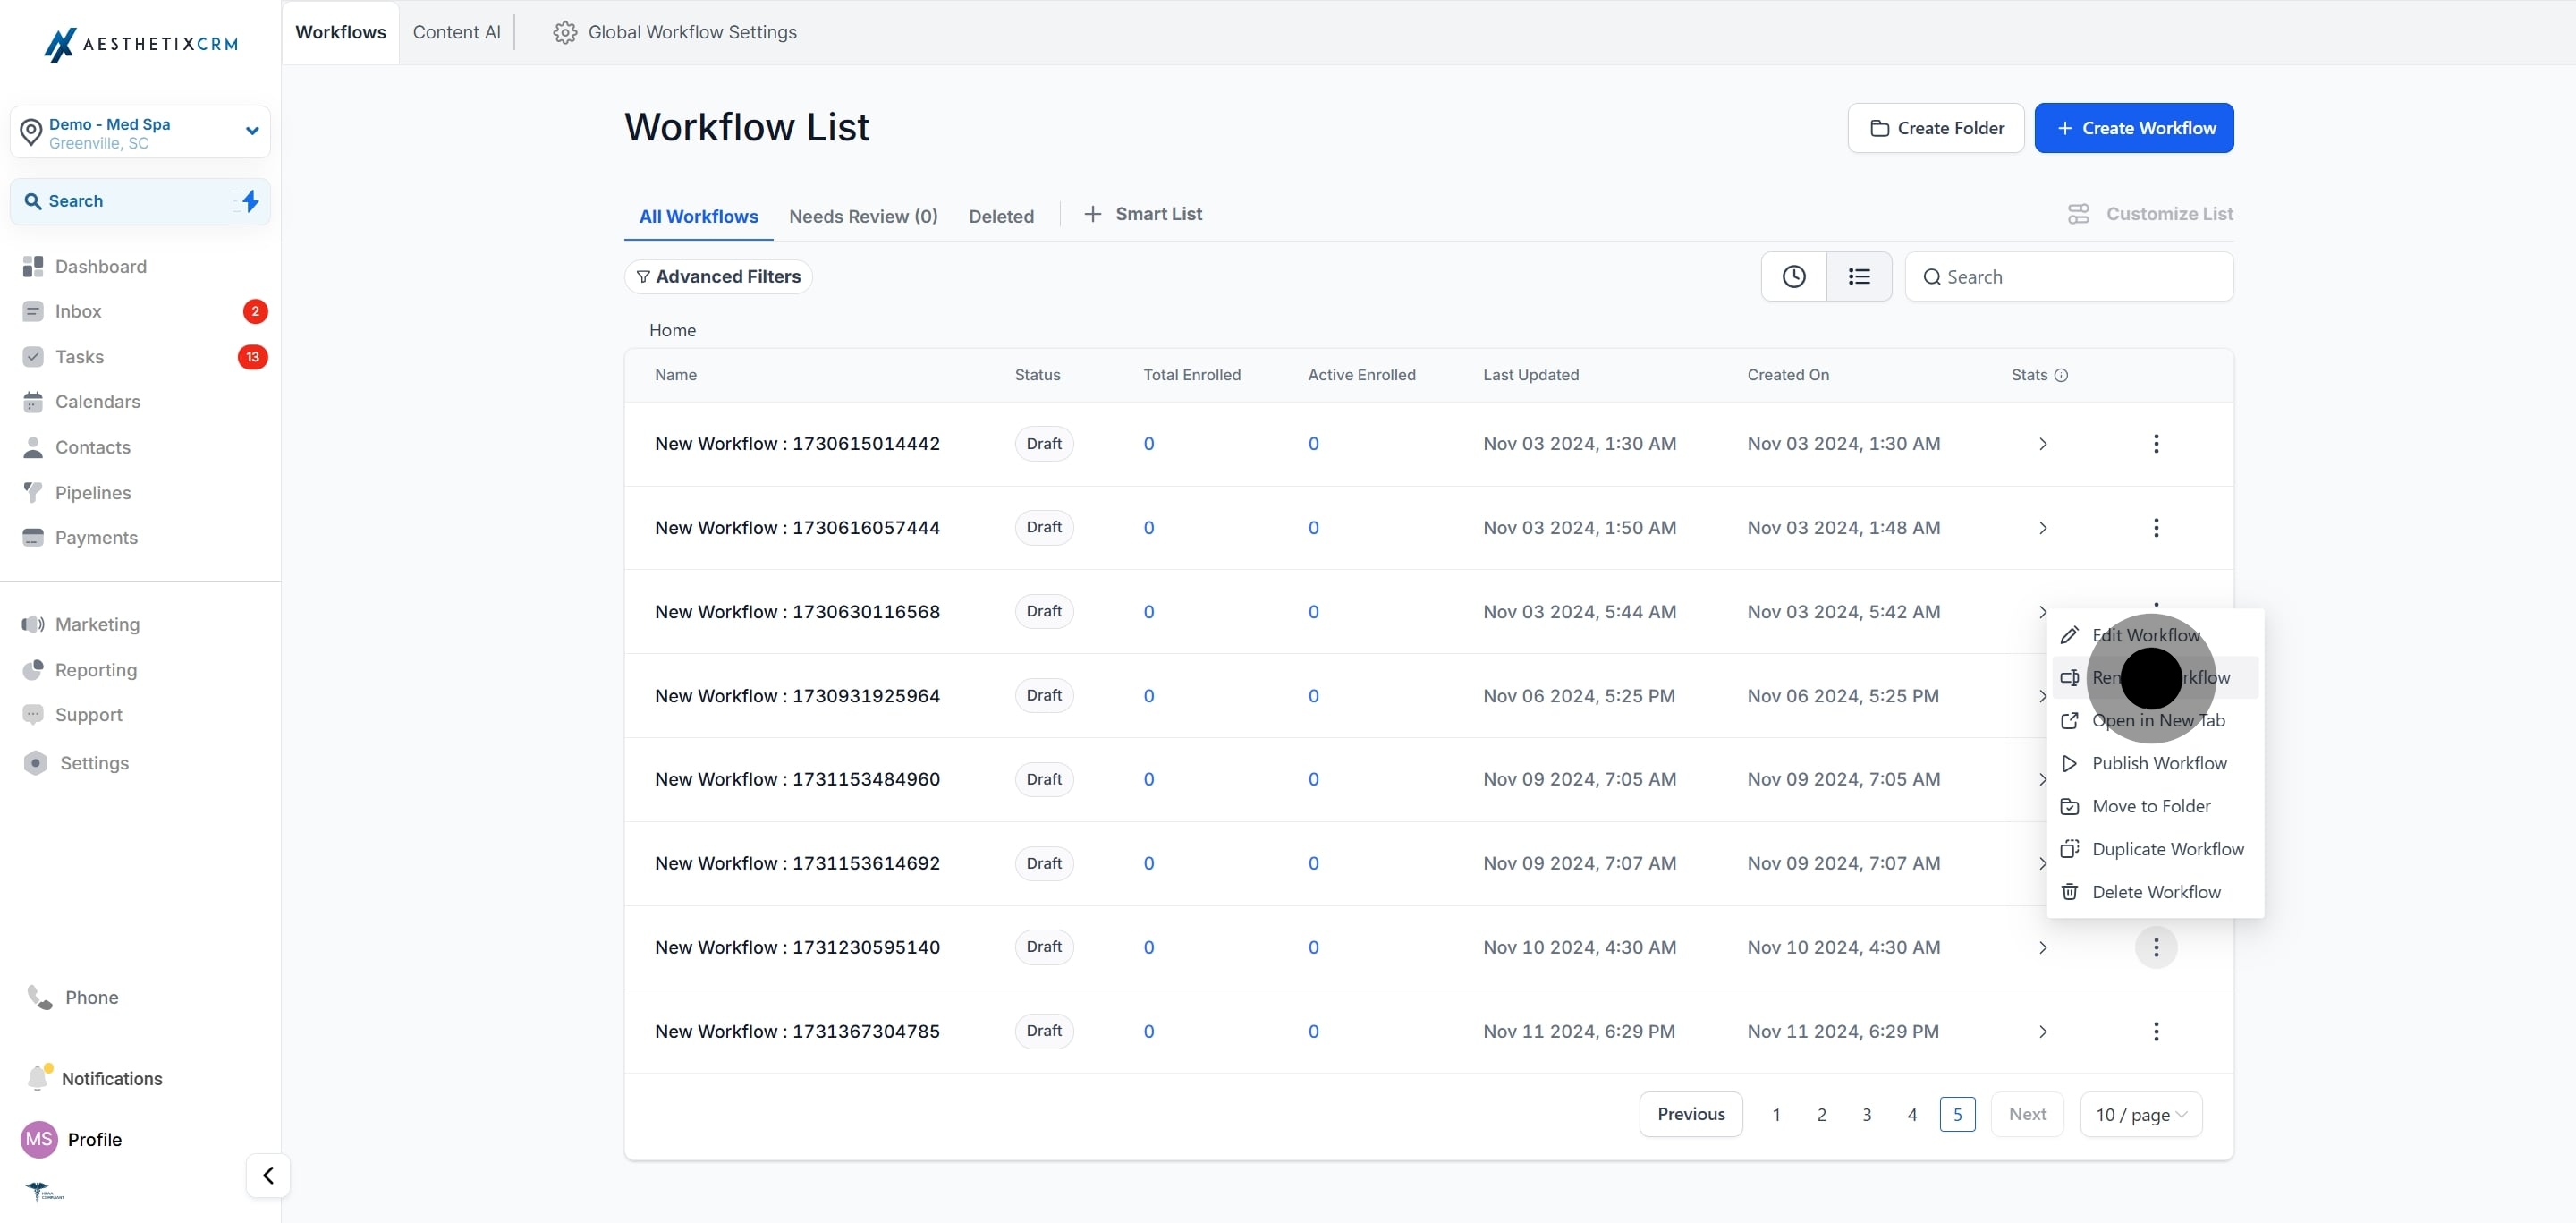The width and height of the screenshot is (2576, 1223).
Task: Select Calendars in the left navigation
Action: (97, 401)
